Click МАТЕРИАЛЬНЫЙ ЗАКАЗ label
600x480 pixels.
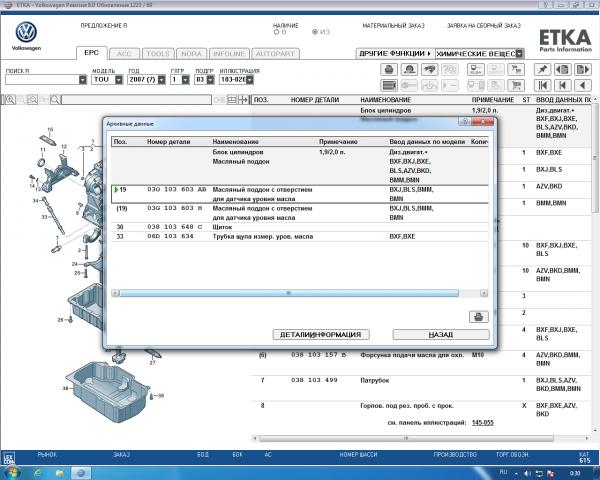coord(393,26)
